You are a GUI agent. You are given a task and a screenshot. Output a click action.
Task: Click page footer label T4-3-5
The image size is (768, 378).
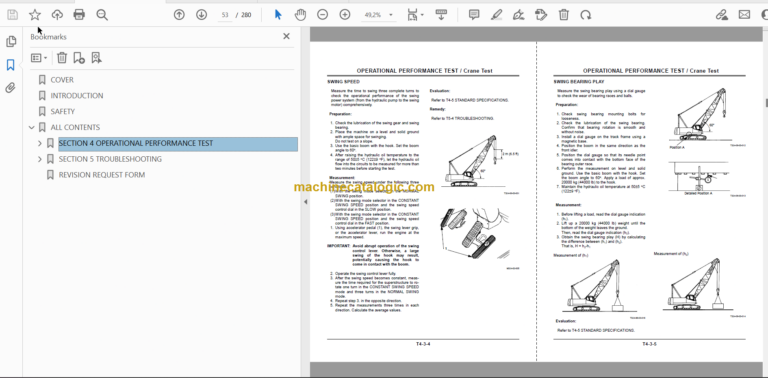(649, 344)
